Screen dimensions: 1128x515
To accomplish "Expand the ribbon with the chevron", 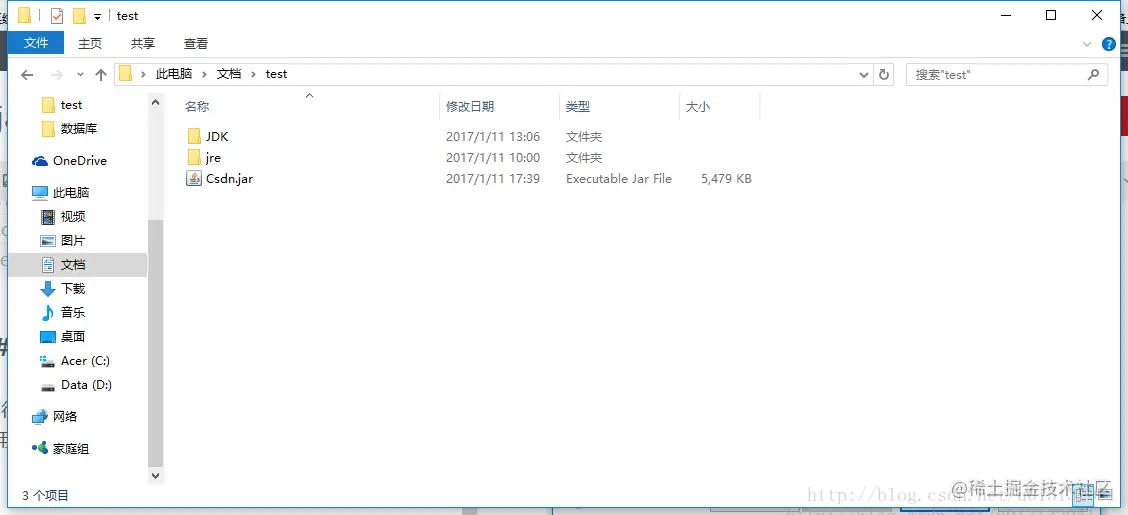I will 1087,44.
